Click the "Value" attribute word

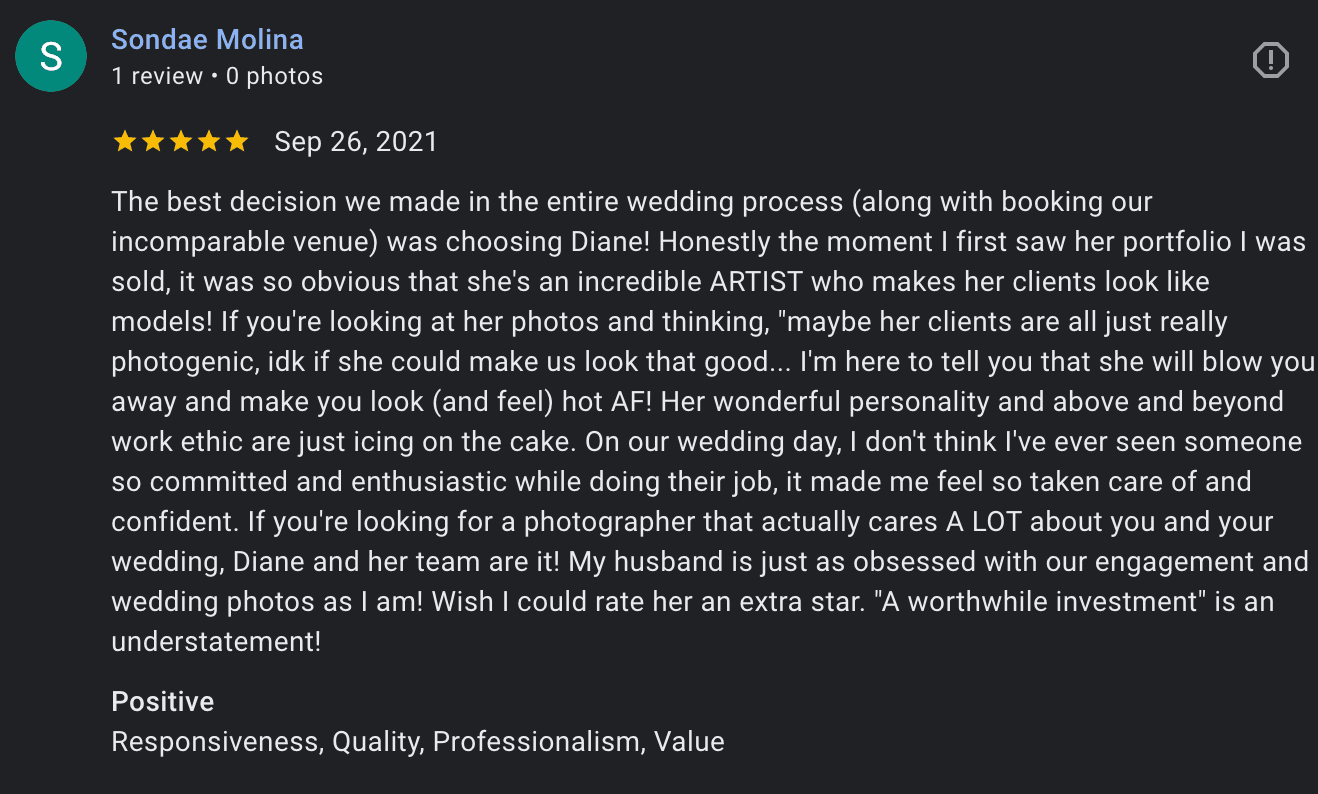coord(689,742)
